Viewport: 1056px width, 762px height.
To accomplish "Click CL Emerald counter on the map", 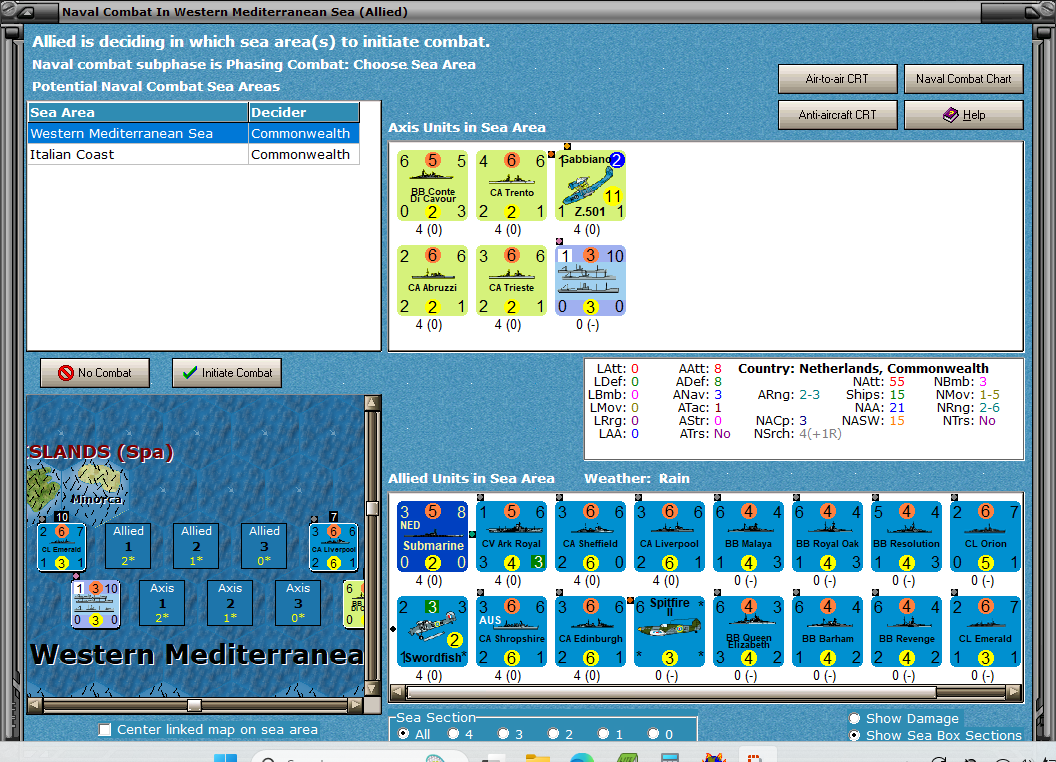I will pyautogui.click(x=61, y=547).
